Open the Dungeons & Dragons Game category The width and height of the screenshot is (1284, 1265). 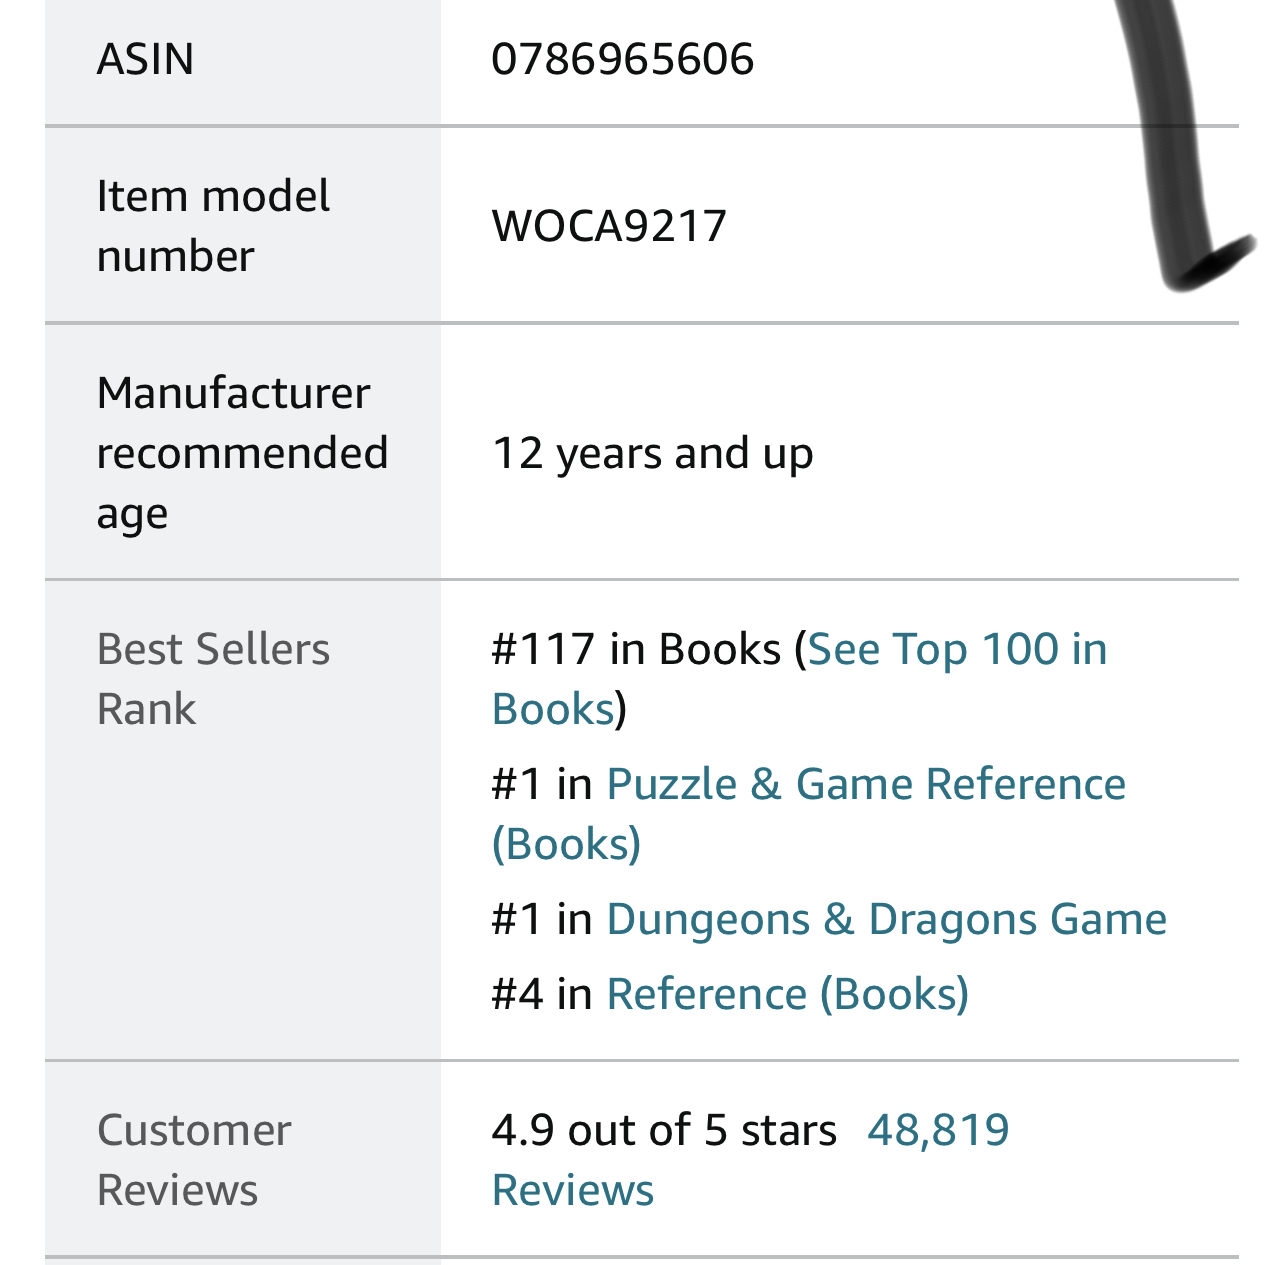[x=886, y=919]
